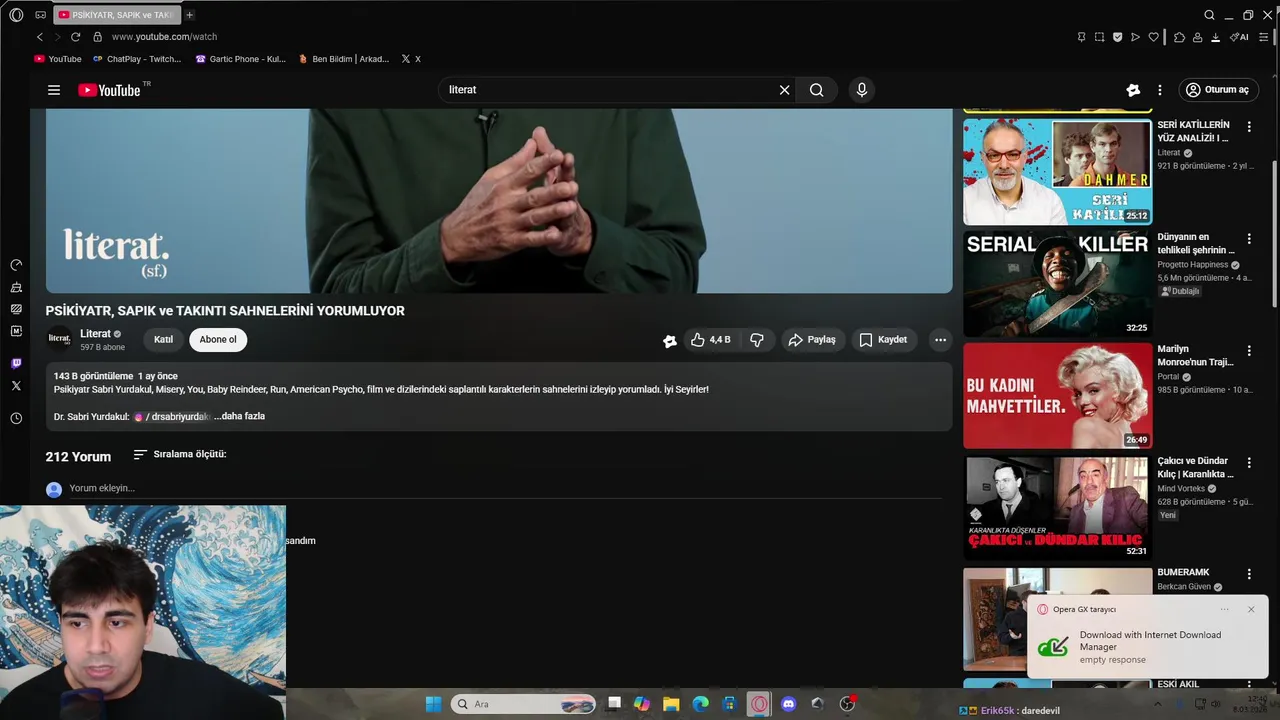Open File Explorer from the taskbar
This screenshot has height=720, width=1280.
coord(671,704)
